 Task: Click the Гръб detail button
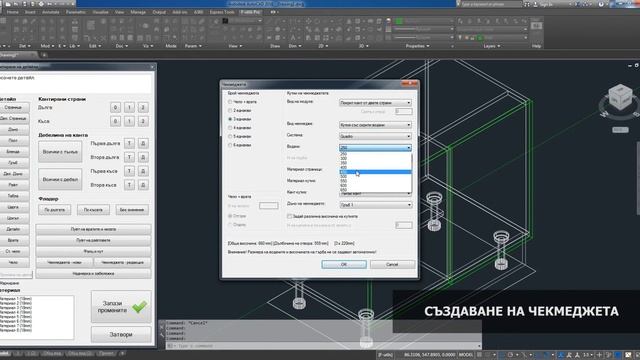point(13,162)
